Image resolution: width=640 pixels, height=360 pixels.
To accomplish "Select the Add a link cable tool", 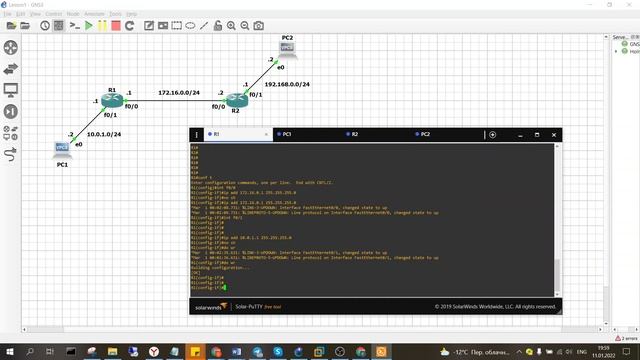I will pyautogui.click(x=11, y=154).
